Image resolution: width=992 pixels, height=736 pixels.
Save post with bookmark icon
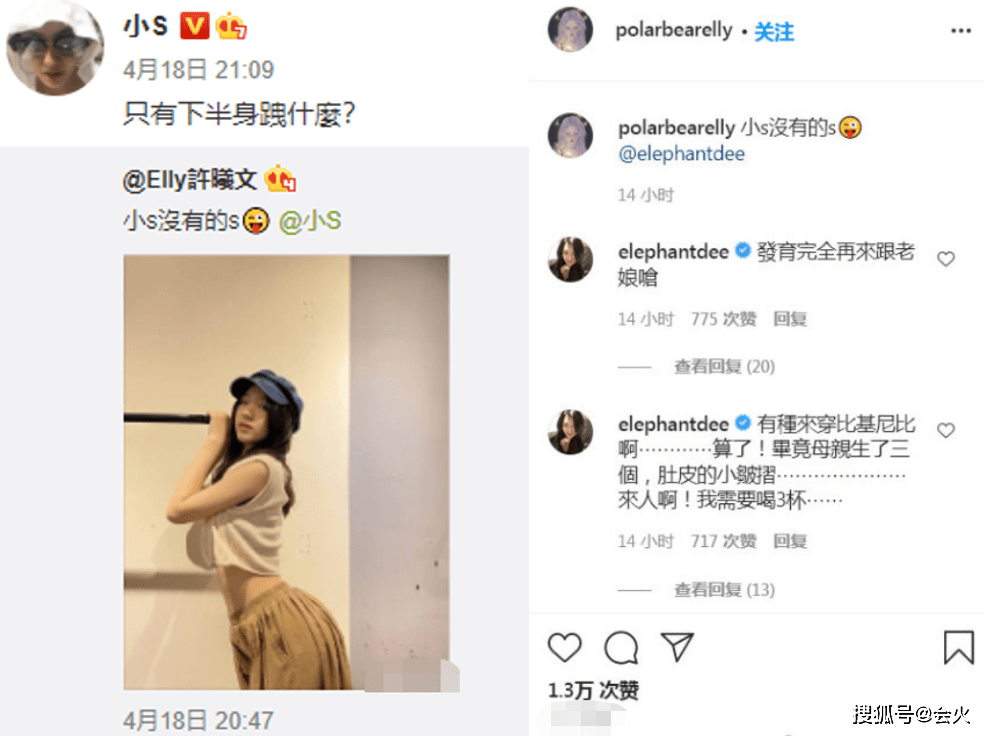click(x=958, y=647)
